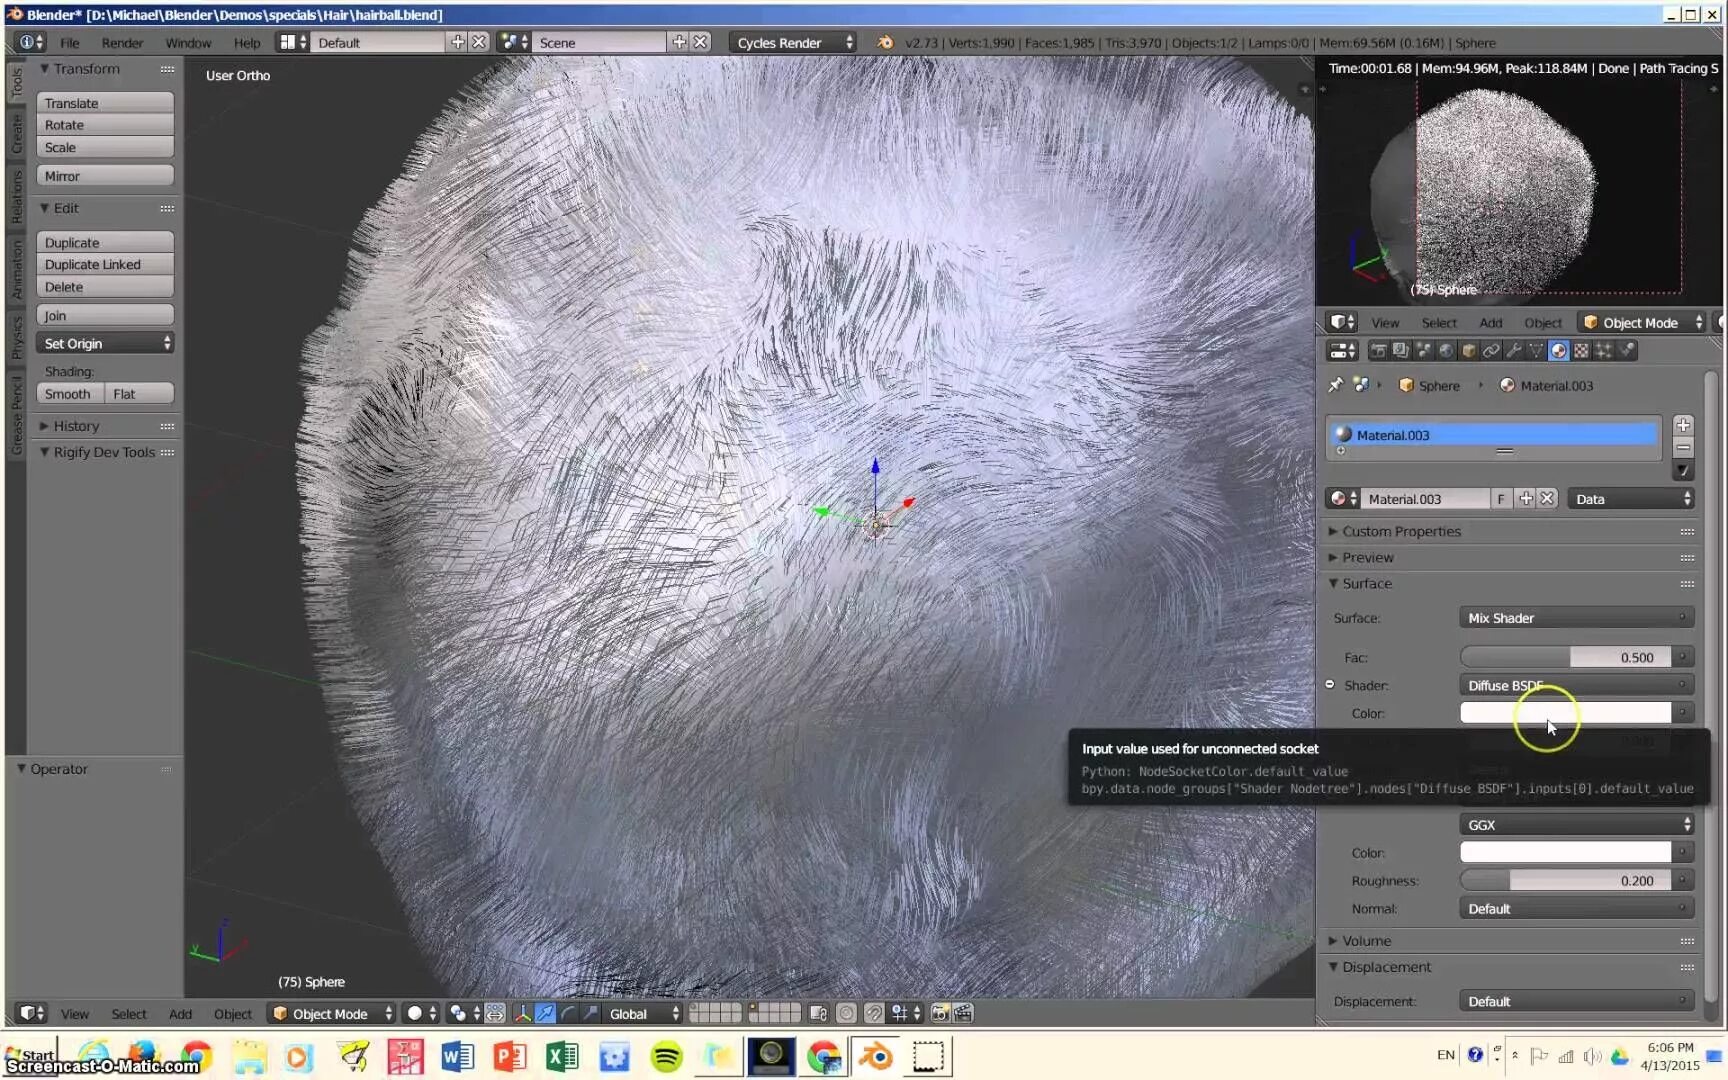Image resolution: width=1728 pixels, height=1080 pixels.
Task: Toggle fake user F for Material.003
Action: [x=1500, y=499]
